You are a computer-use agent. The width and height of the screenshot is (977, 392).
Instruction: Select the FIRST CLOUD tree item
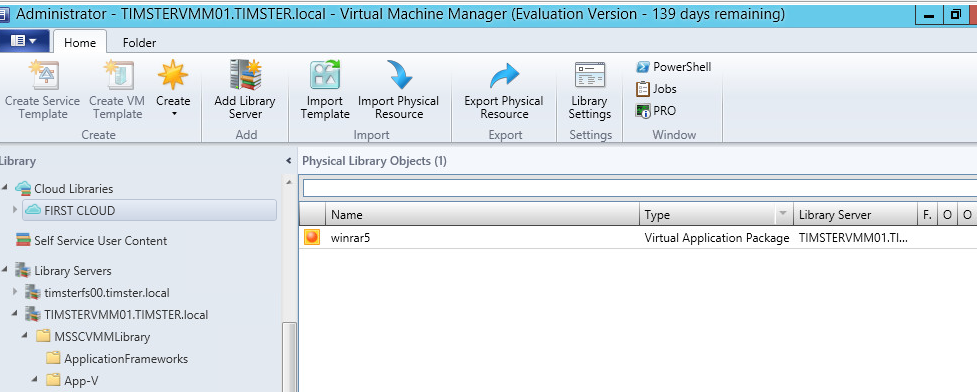pos(149,211)
